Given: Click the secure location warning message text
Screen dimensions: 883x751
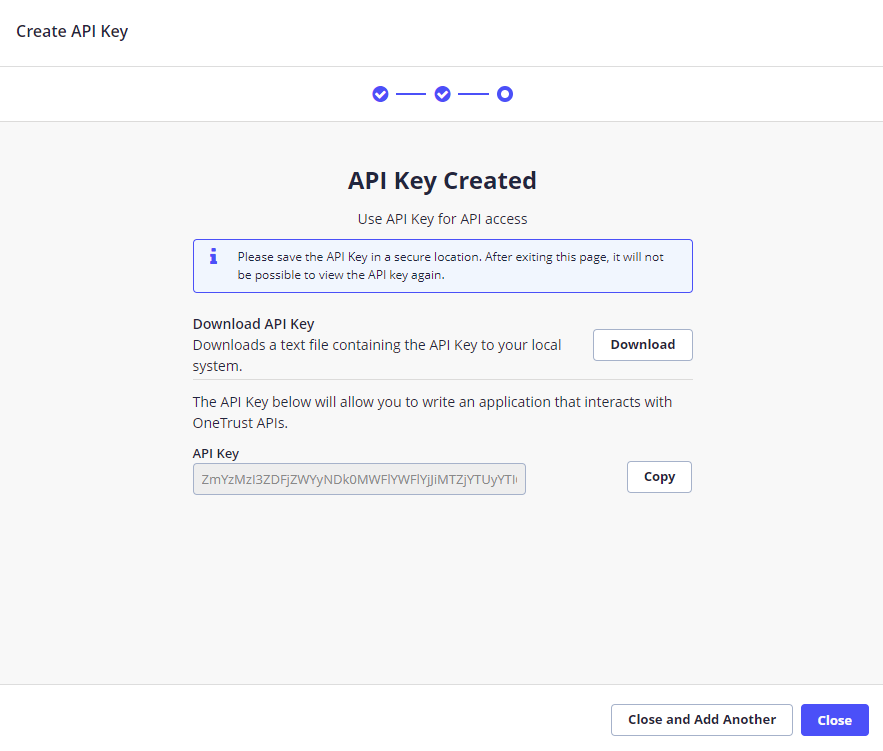Looking at the screenshot, I should 449,265.
